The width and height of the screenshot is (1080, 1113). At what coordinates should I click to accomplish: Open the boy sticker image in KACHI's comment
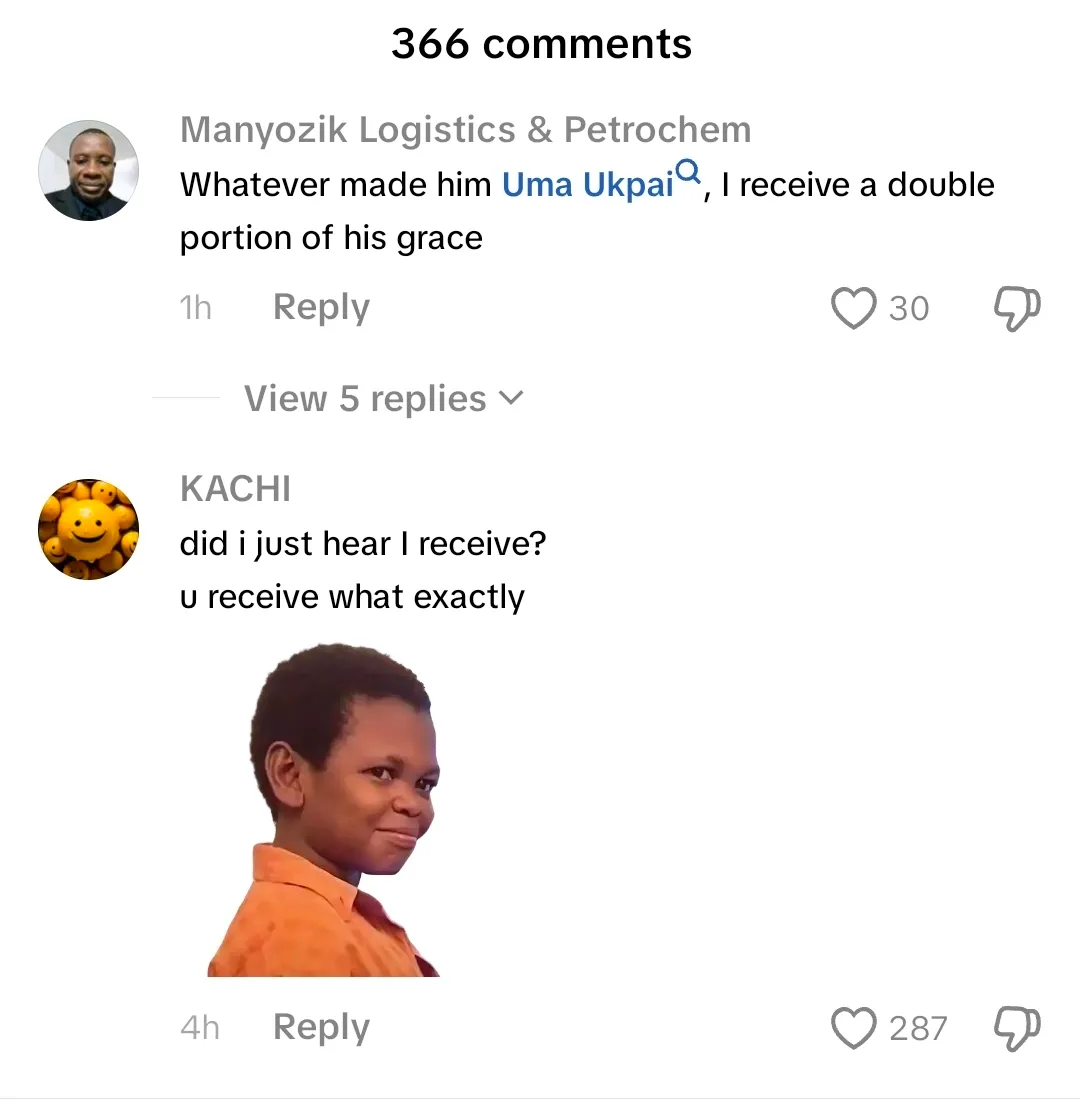click(325, 810)
